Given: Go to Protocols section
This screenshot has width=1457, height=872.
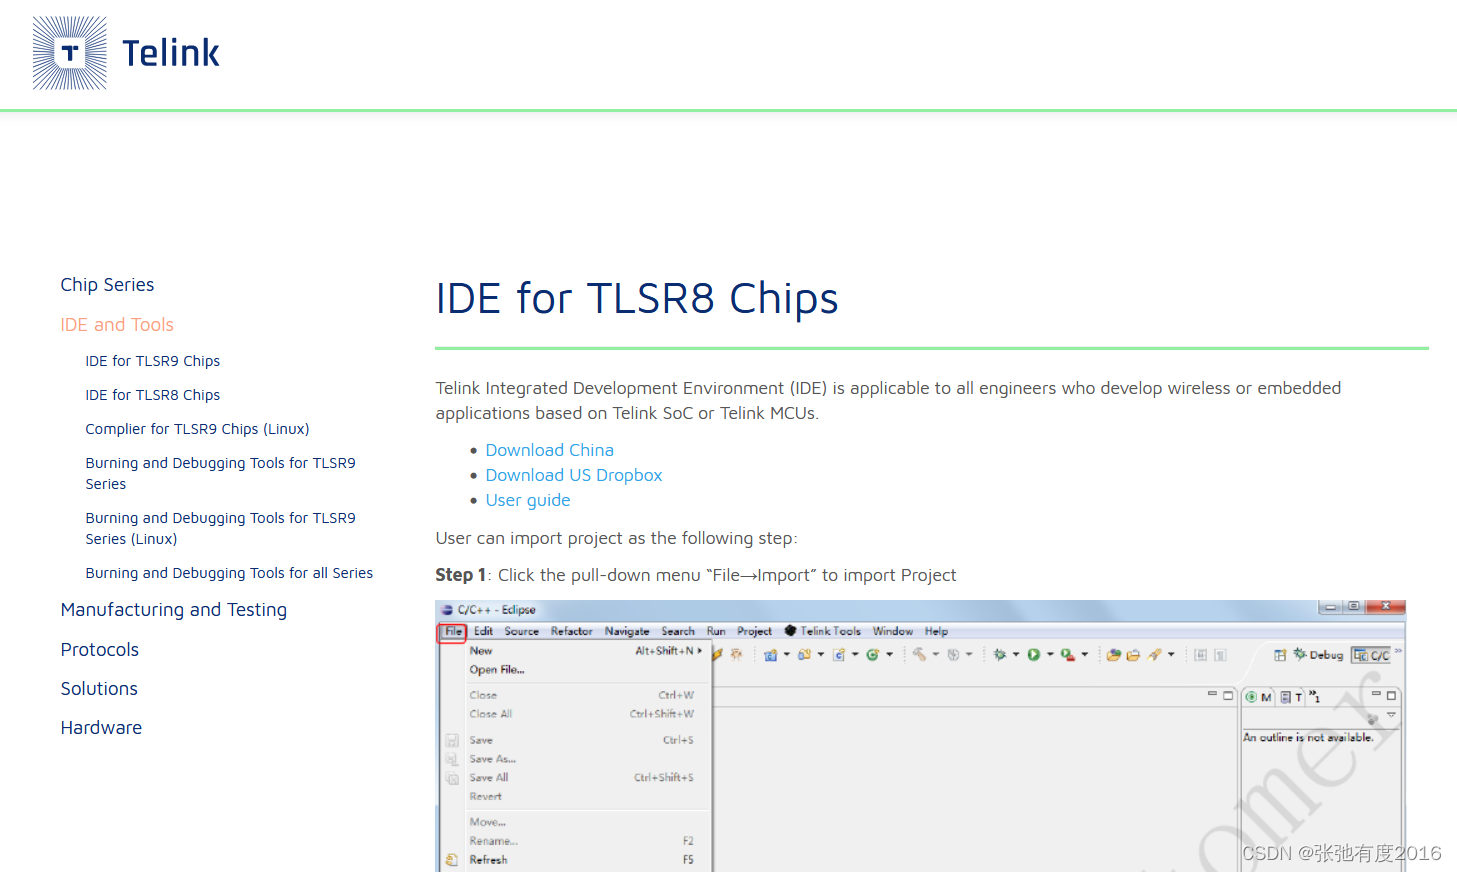Looking at the screenshot, I should pos(100,650).
